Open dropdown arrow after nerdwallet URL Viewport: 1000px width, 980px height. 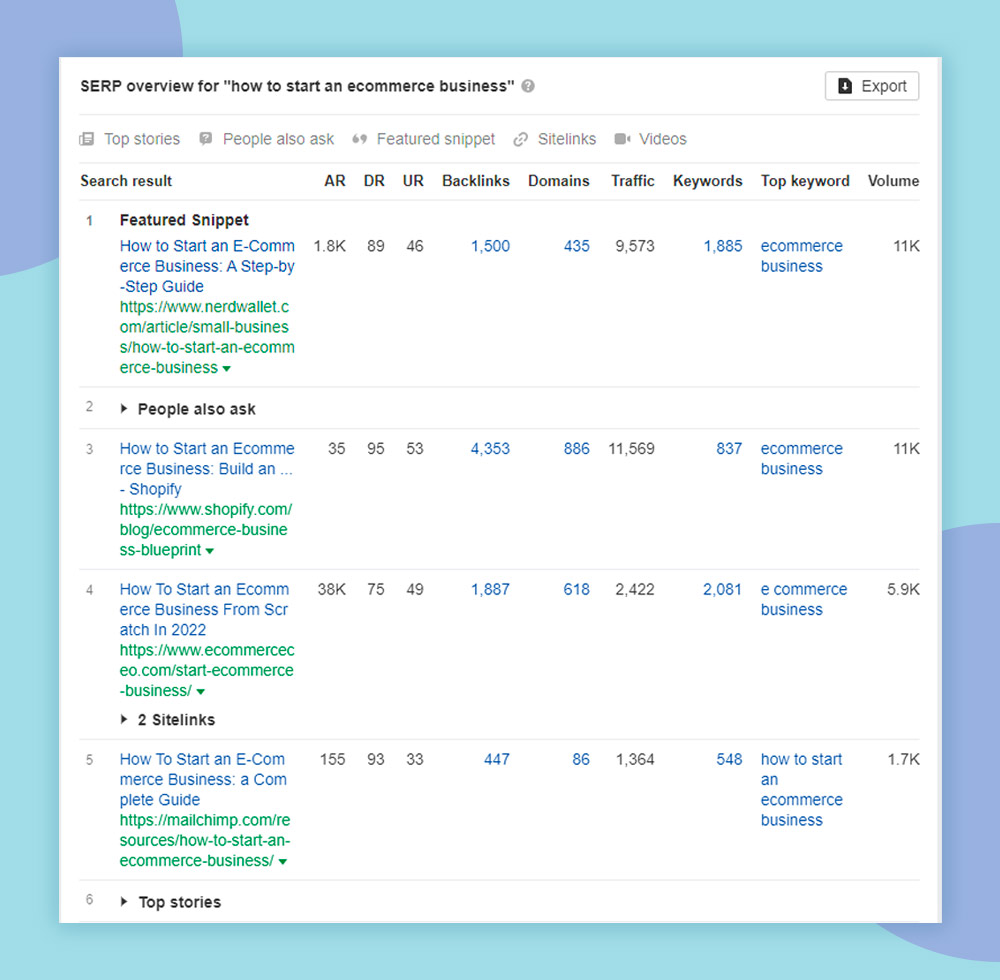226,369
